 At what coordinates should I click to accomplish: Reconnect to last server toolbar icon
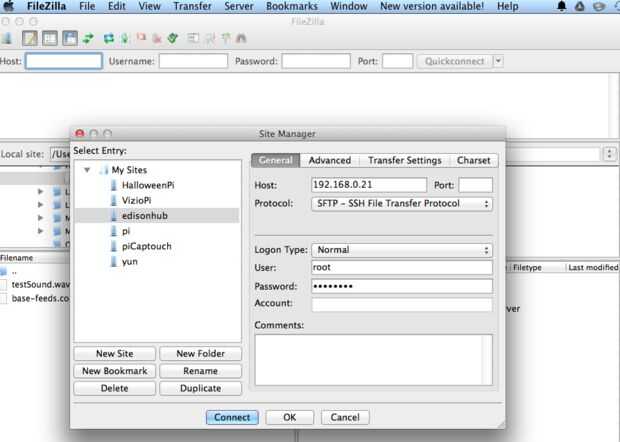point(173,38)
